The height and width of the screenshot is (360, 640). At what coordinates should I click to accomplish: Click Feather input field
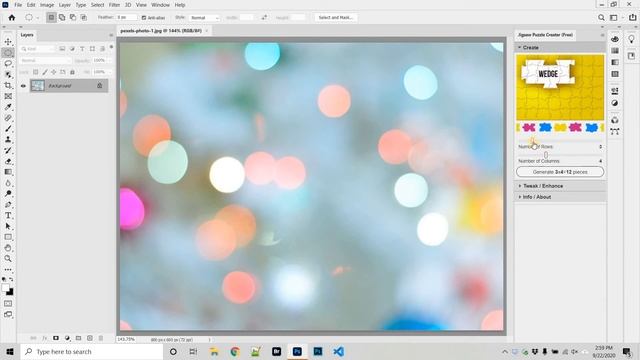point(127,18)
